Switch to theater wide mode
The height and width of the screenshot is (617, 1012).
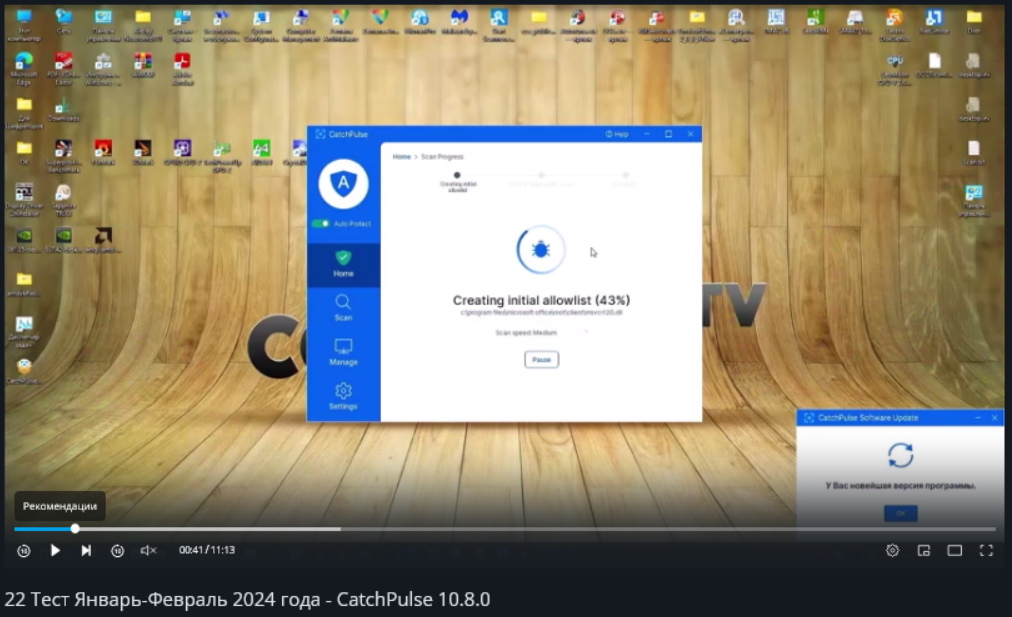pos(955,551)
